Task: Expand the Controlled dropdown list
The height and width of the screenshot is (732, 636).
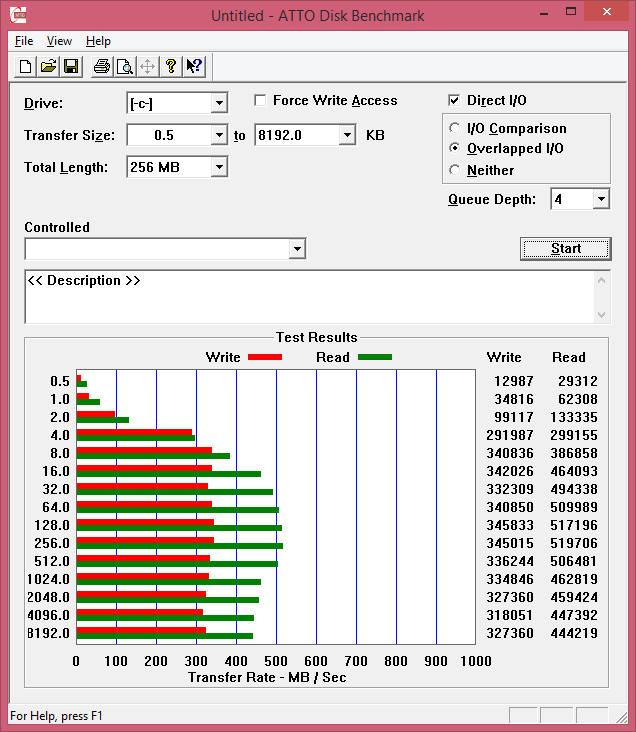Action: 297,249
